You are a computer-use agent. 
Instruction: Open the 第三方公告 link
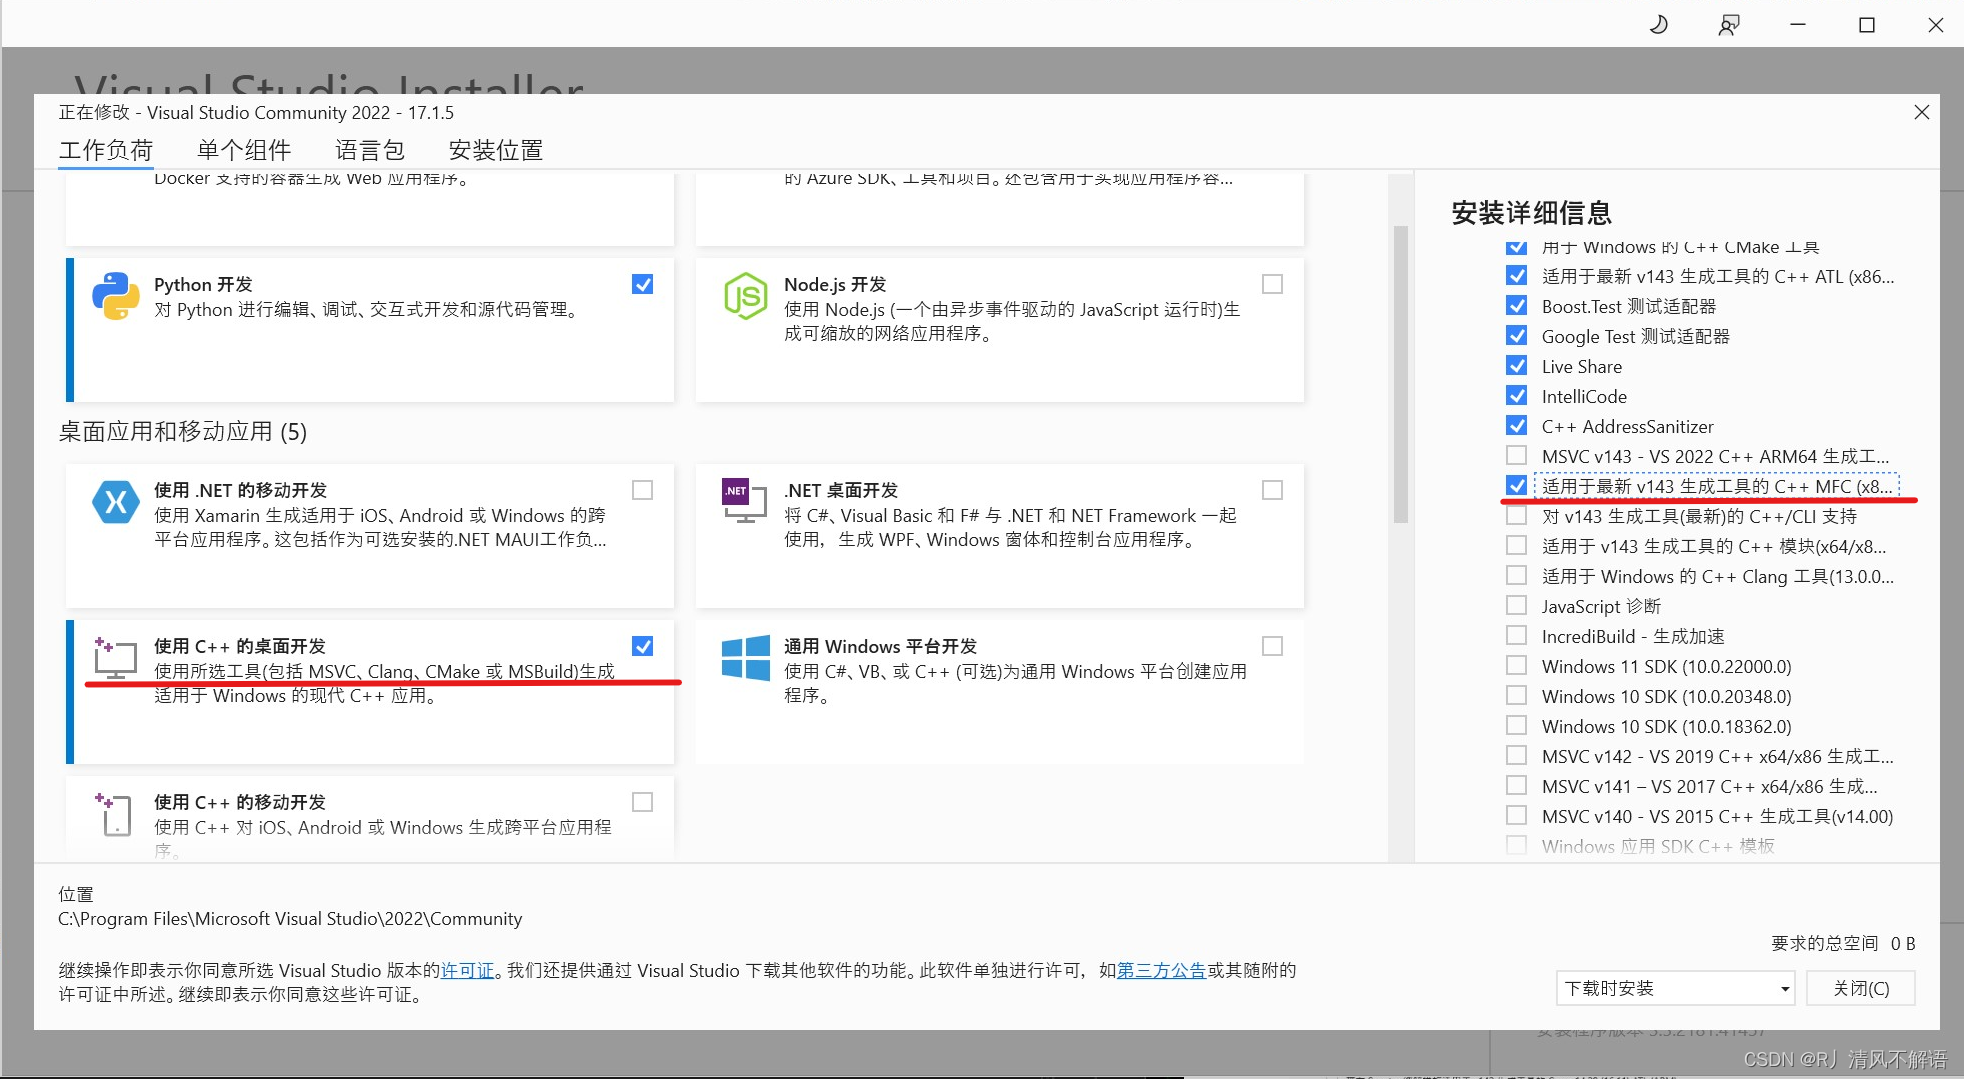tap(1161, 970)
